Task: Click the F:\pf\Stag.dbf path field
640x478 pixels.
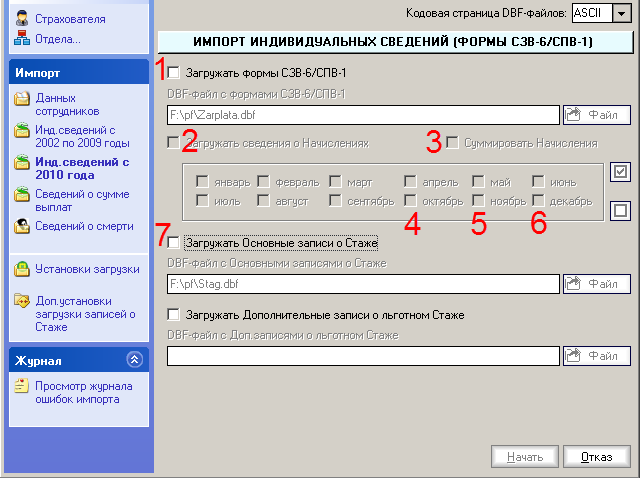Action: (363, 284)
